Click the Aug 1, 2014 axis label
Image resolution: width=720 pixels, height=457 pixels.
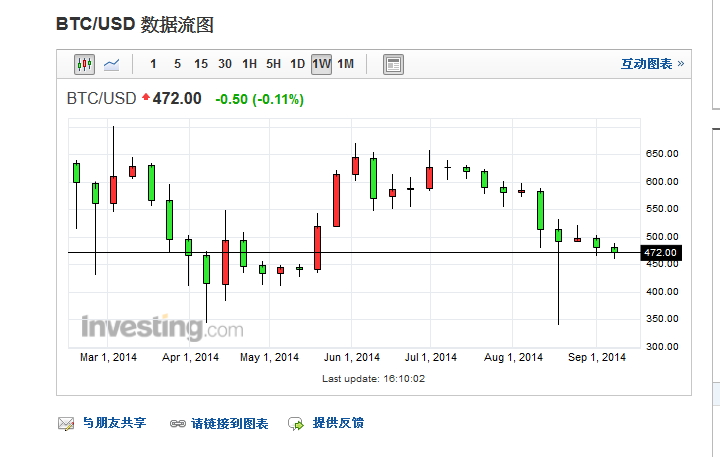coord(513,357)
